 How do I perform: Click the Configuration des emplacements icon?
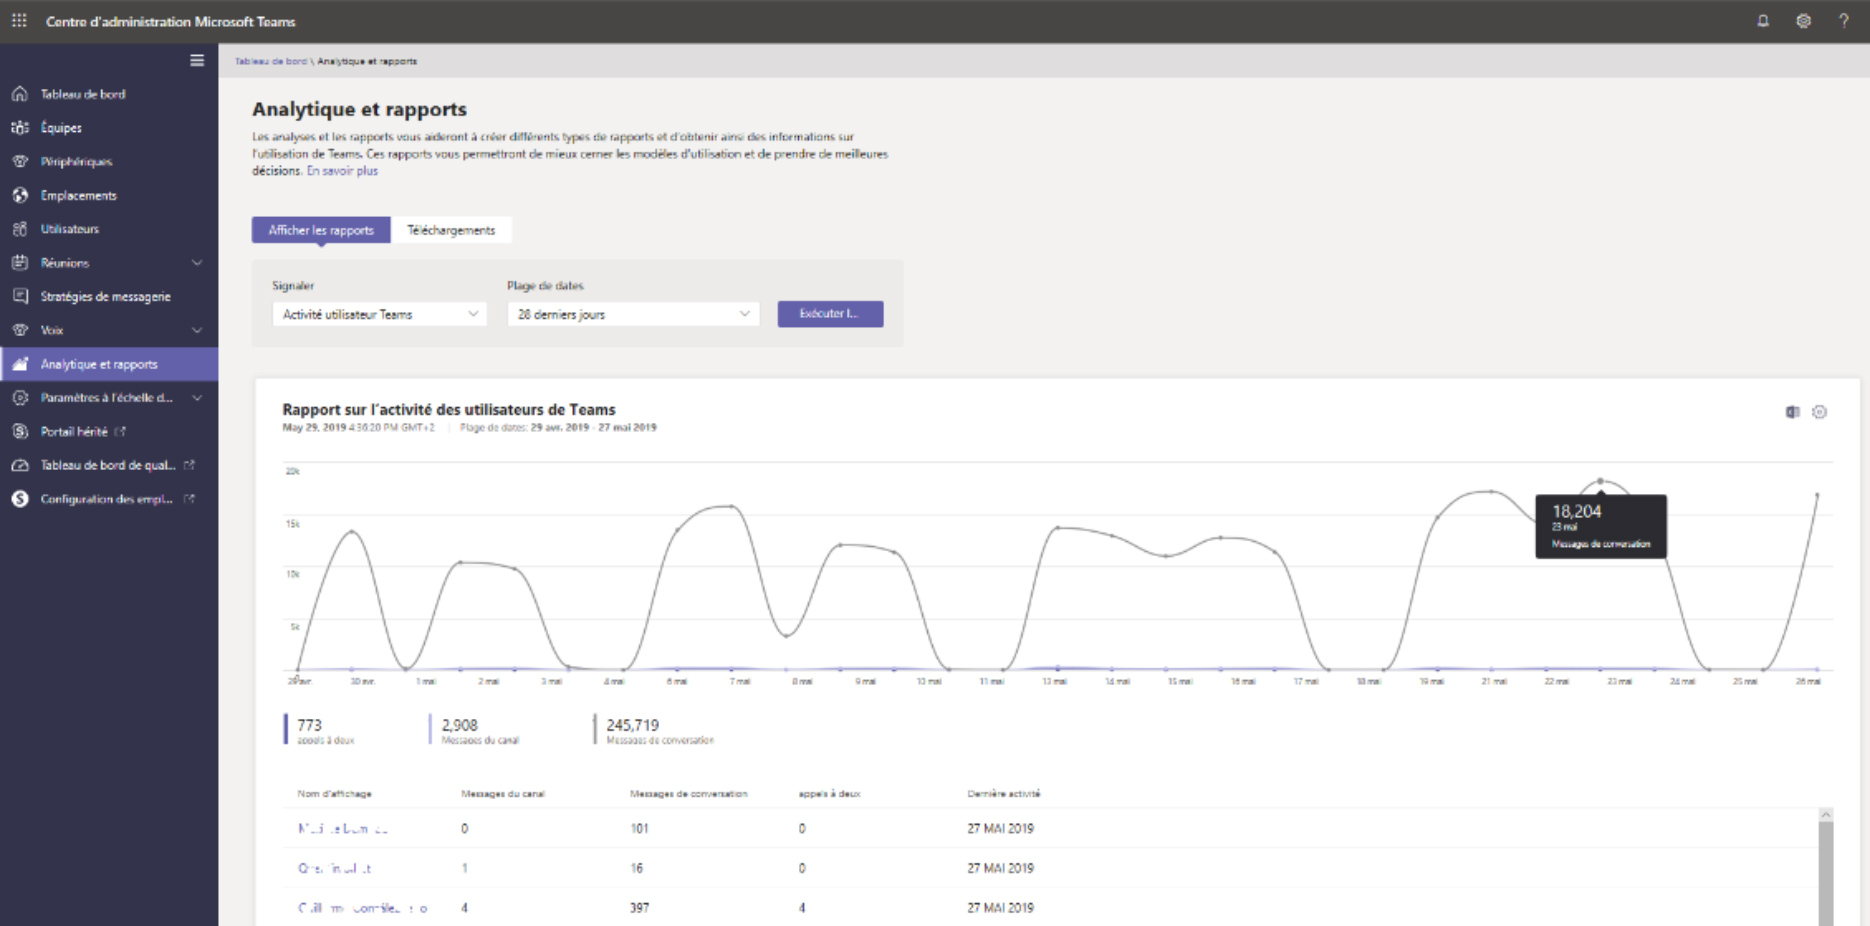(20, 499)
